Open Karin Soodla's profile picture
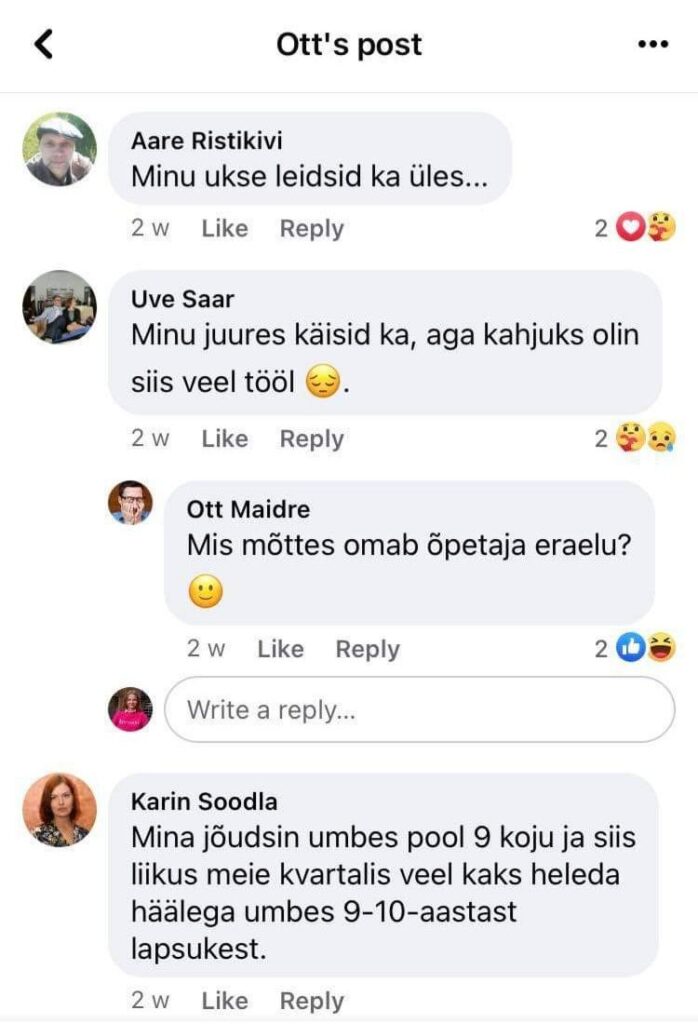This screenshot has width=698, height=1024. tap(60, 809)
